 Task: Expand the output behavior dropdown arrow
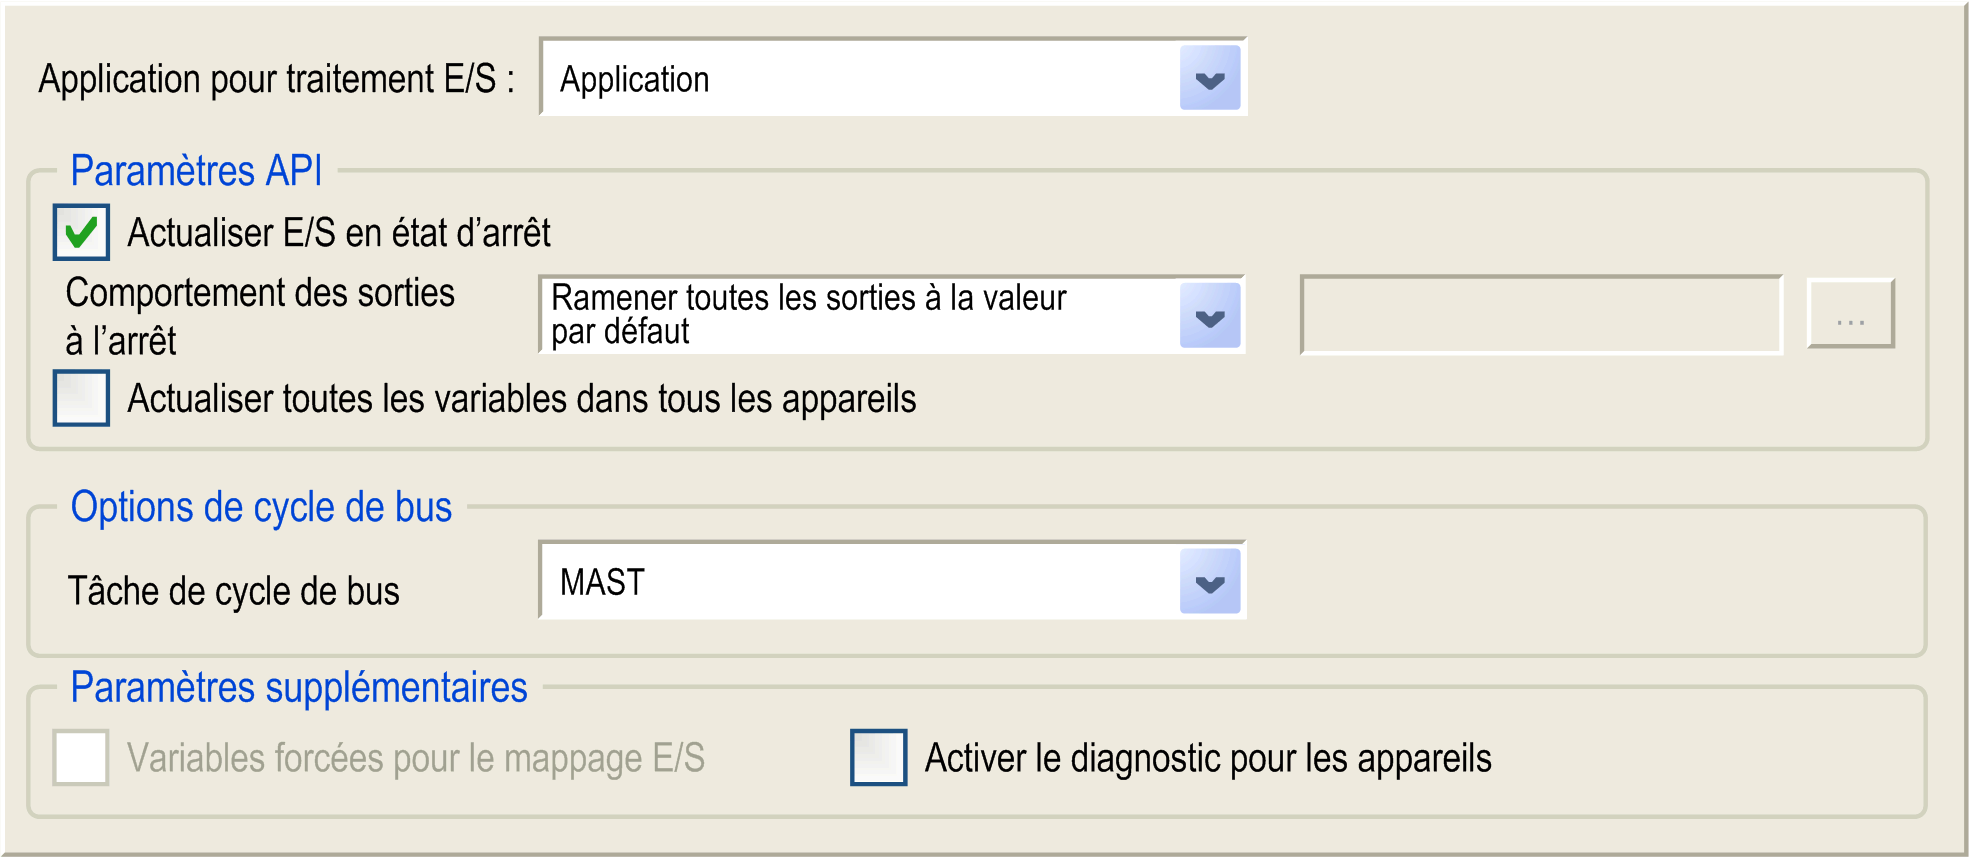pyautogui.click(x=1209, y=316)
